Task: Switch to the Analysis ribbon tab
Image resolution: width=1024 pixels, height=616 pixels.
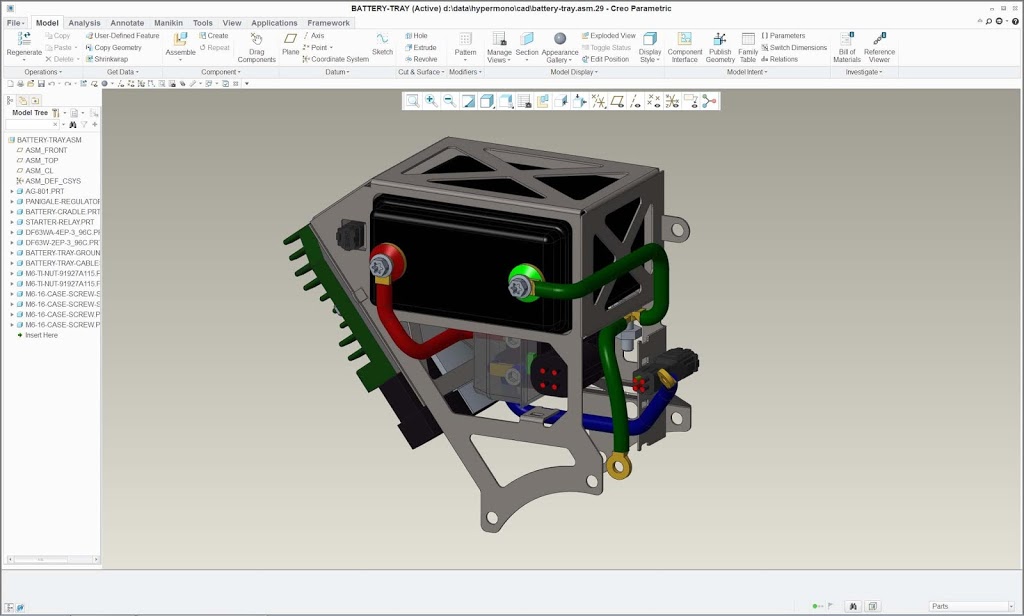Action: click(84, 22)
